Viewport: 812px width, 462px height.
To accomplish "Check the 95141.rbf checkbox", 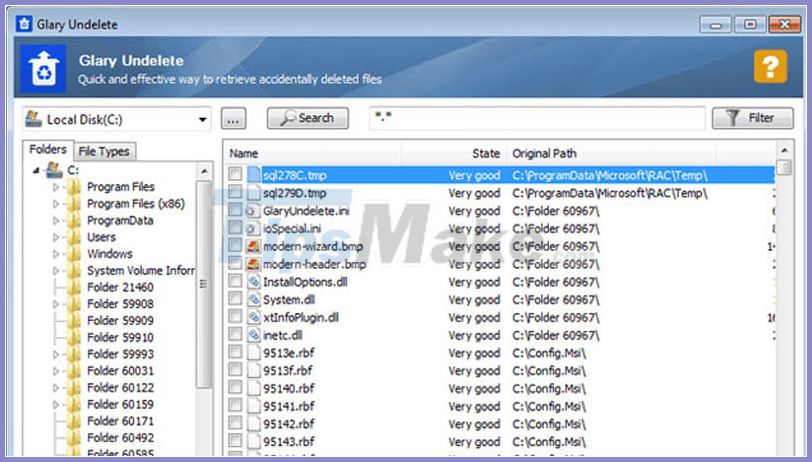I will click(235, 406).
